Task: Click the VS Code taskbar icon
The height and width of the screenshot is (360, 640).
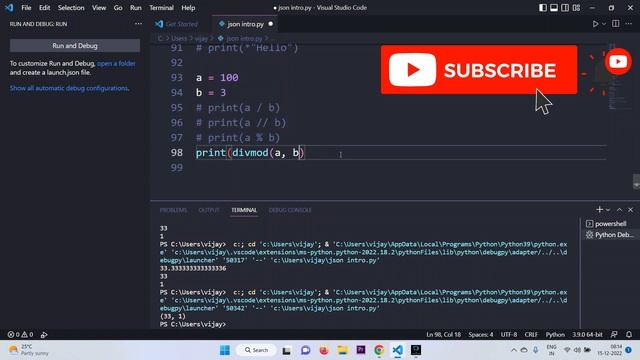Action: tap(398, 350)
